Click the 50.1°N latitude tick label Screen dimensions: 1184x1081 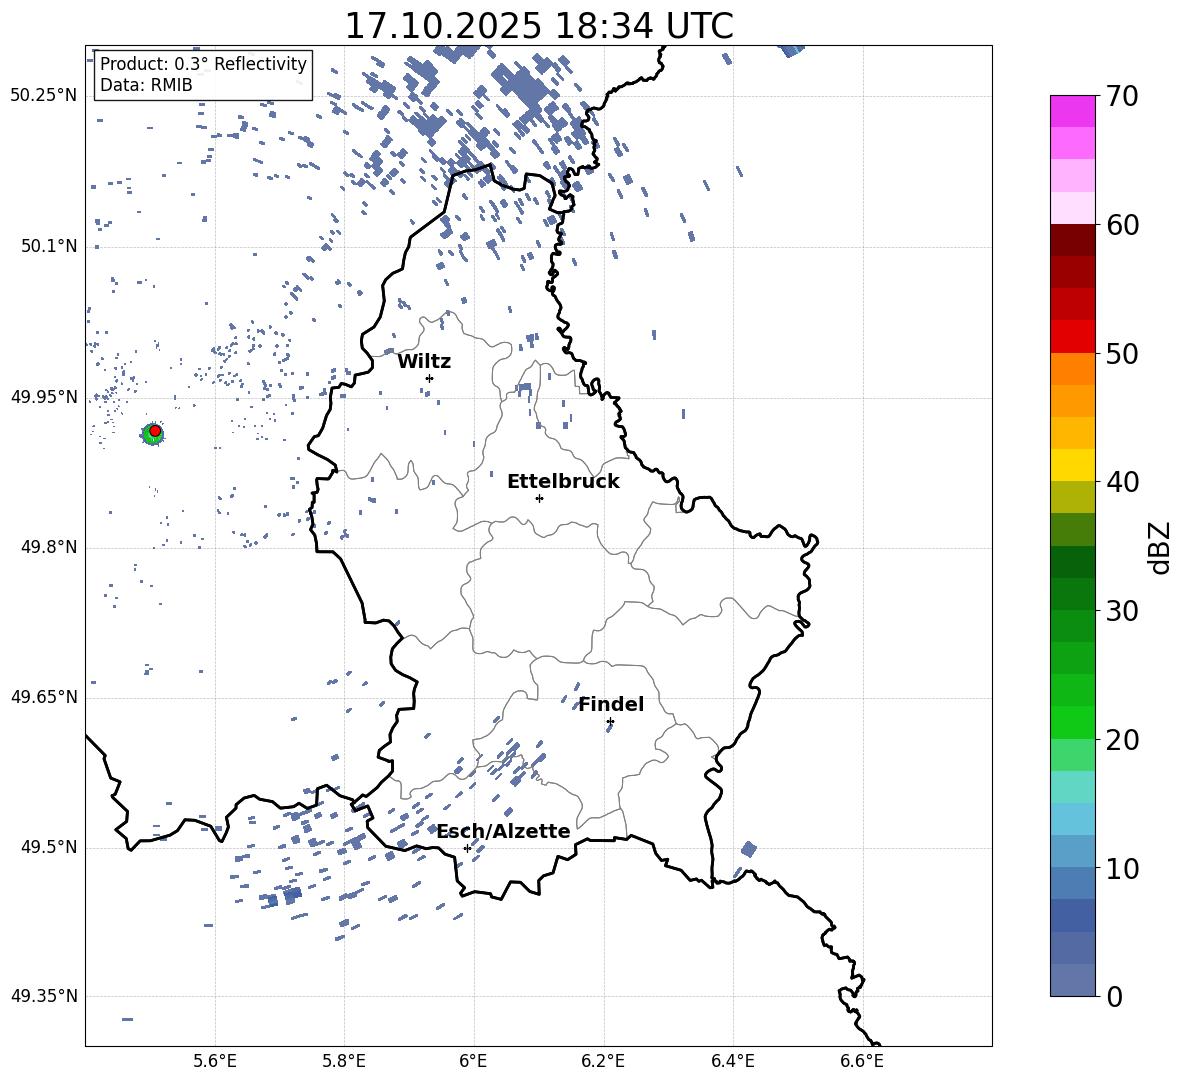(x=48, y=246)
